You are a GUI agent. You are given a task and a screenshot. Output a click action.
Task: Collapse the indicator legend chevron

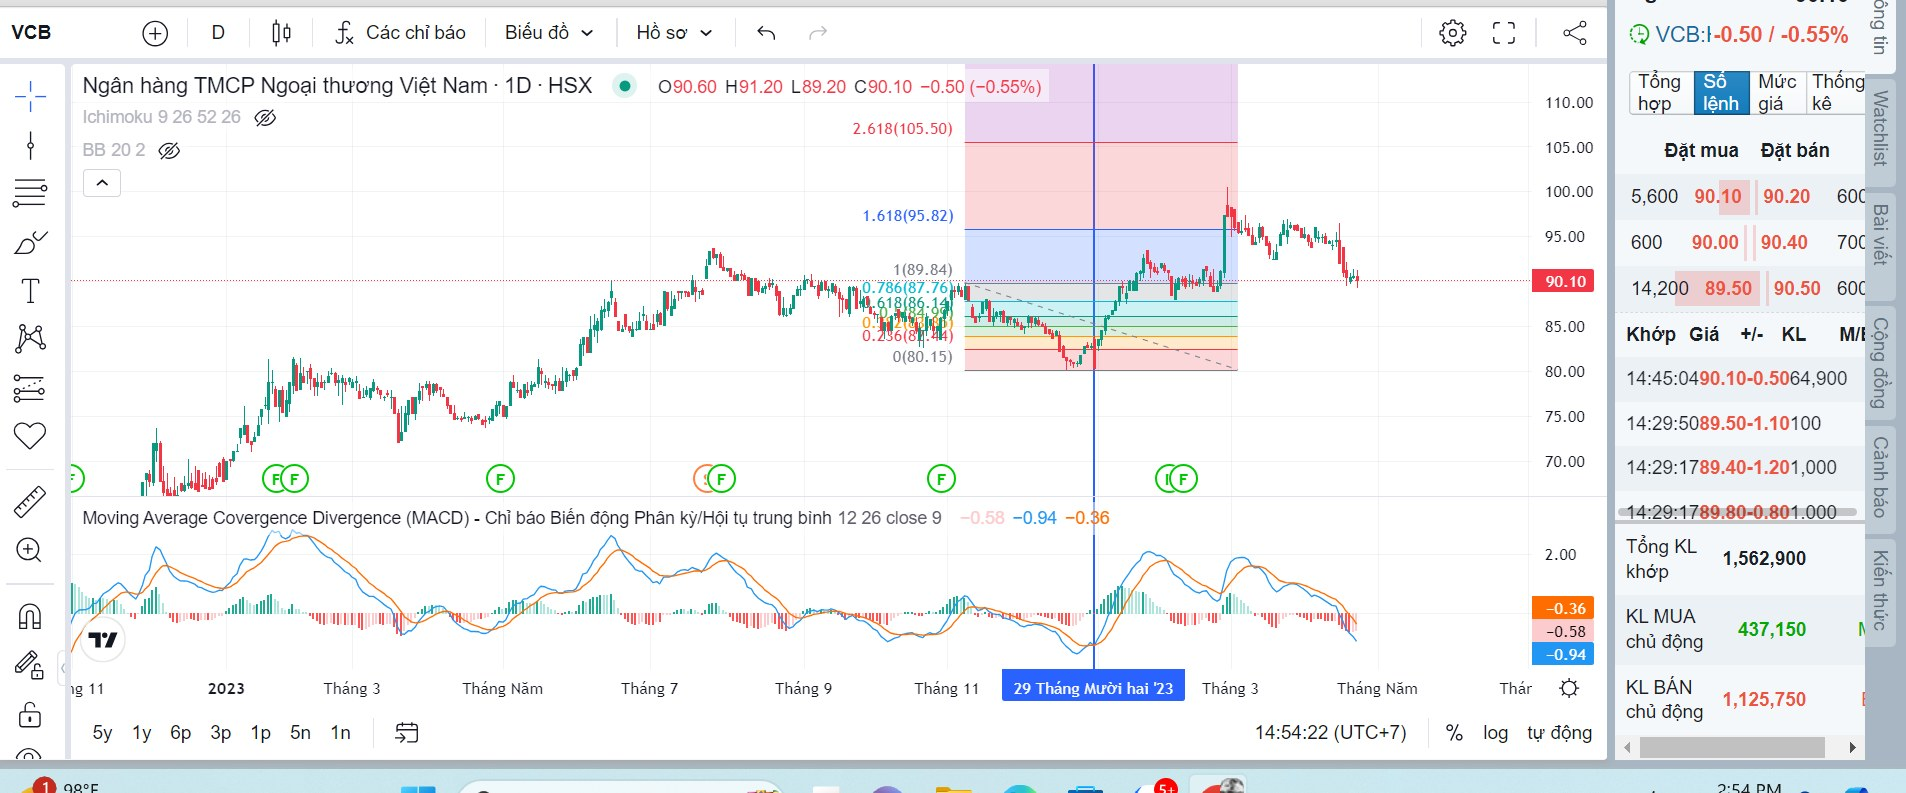tap(102, 183)
